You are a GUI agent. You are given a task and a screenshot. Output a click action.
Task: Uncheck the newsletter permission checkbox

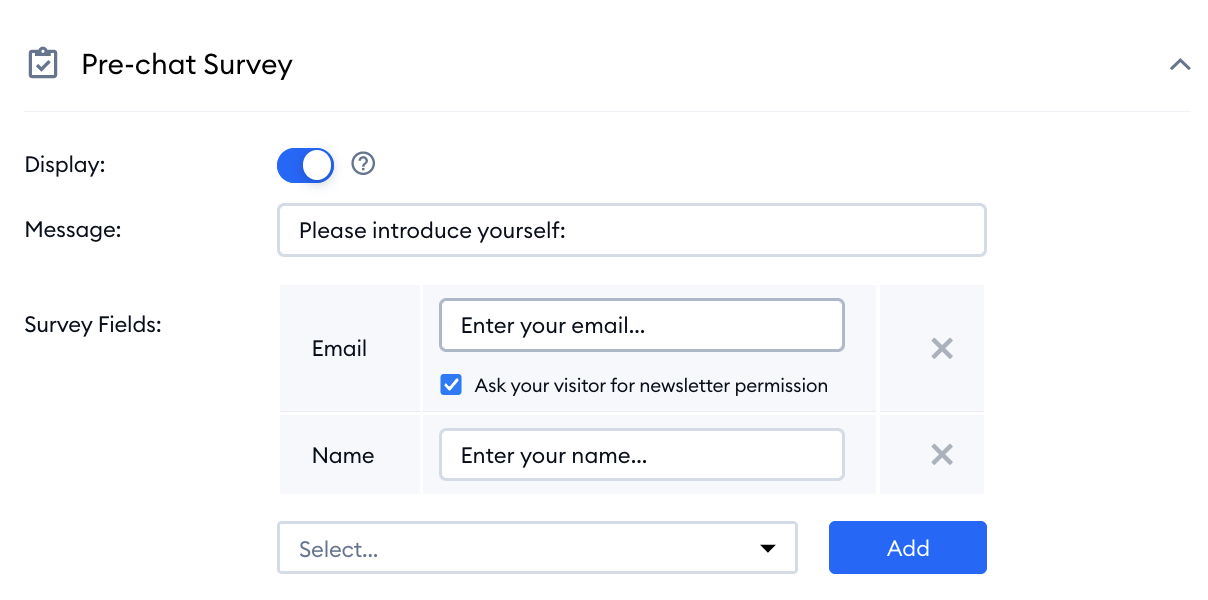click(451, 385)
